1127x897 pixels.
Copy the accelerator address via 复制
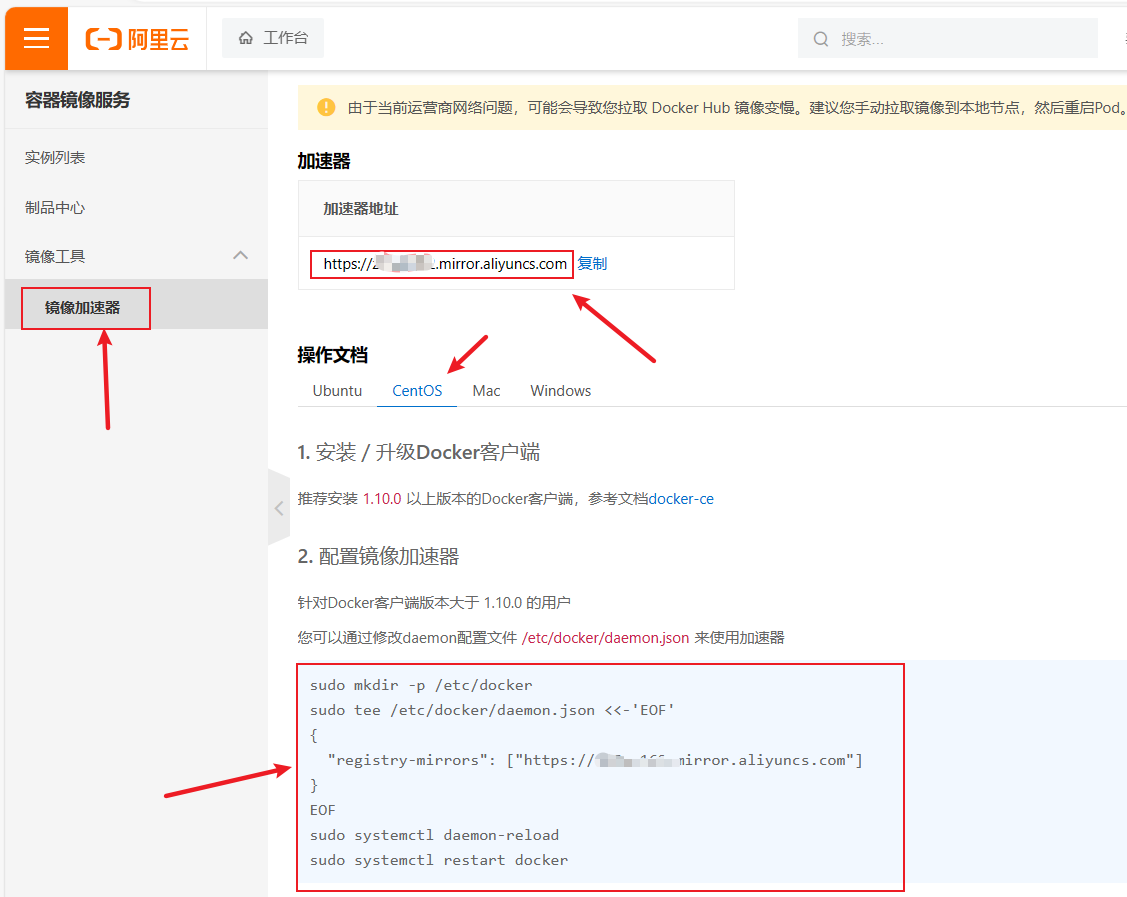coord(592,264)
